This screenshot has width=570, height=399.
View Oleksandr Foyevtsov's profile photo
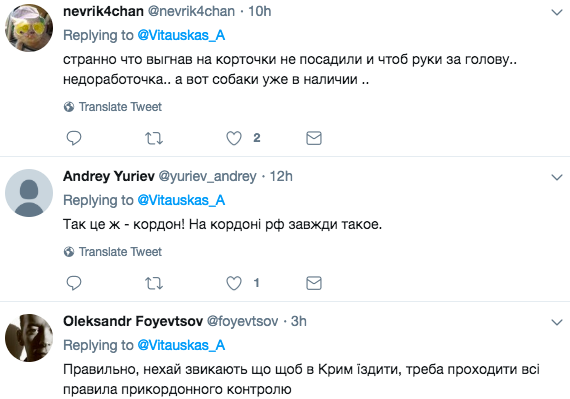tap(29, 338)
